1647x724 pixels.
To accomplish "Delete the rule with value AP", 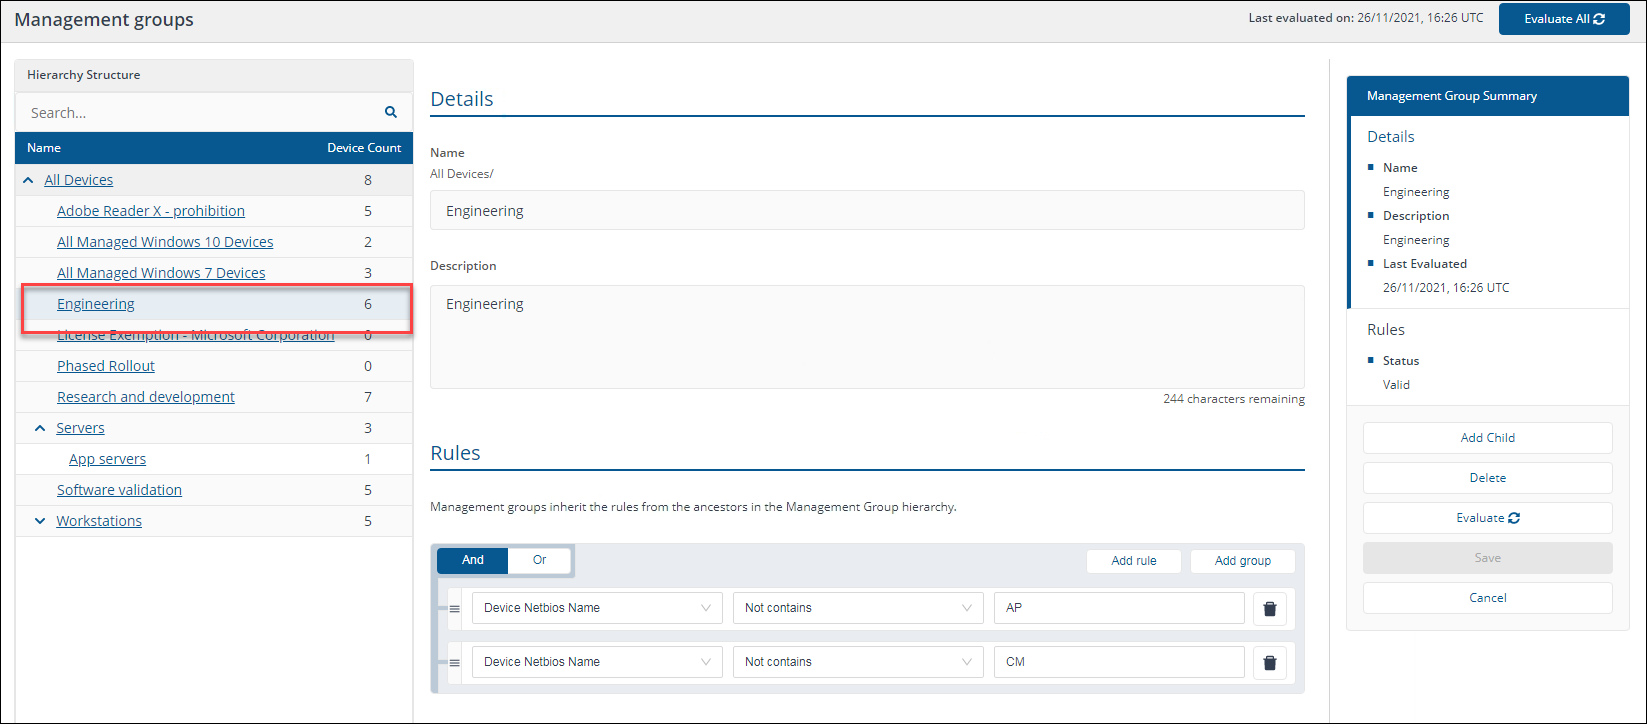I will pos(1269,608).
